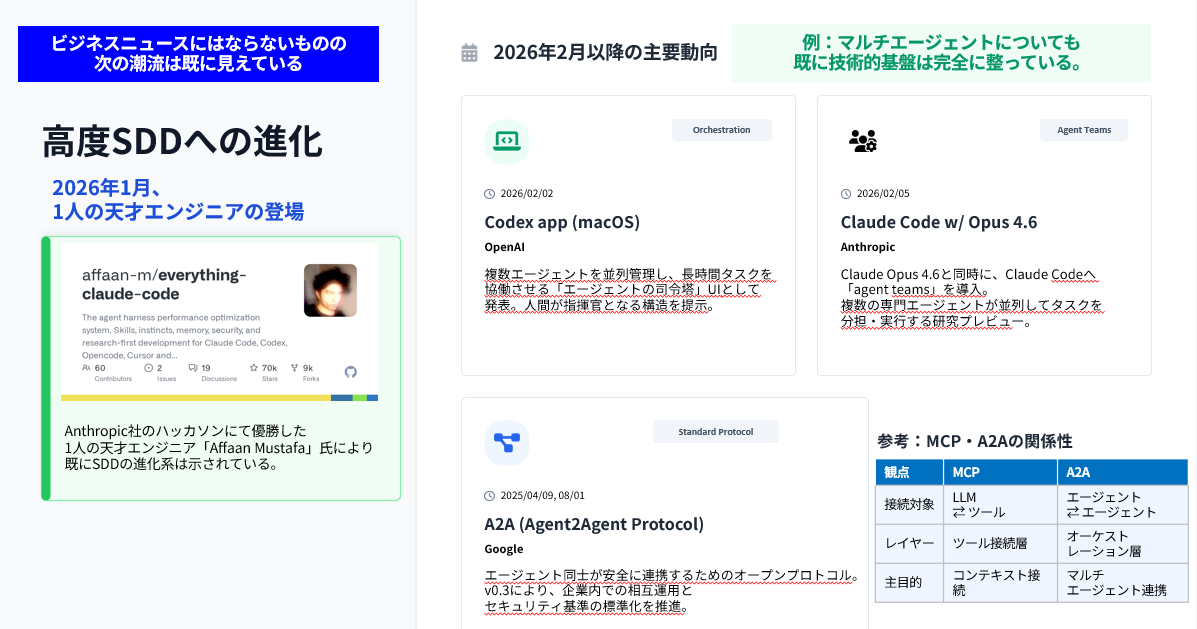This screenshot has width=1197, height=629.
Task: Click the table cell LLM ⇄ツール
Action: click(1000, 505)
